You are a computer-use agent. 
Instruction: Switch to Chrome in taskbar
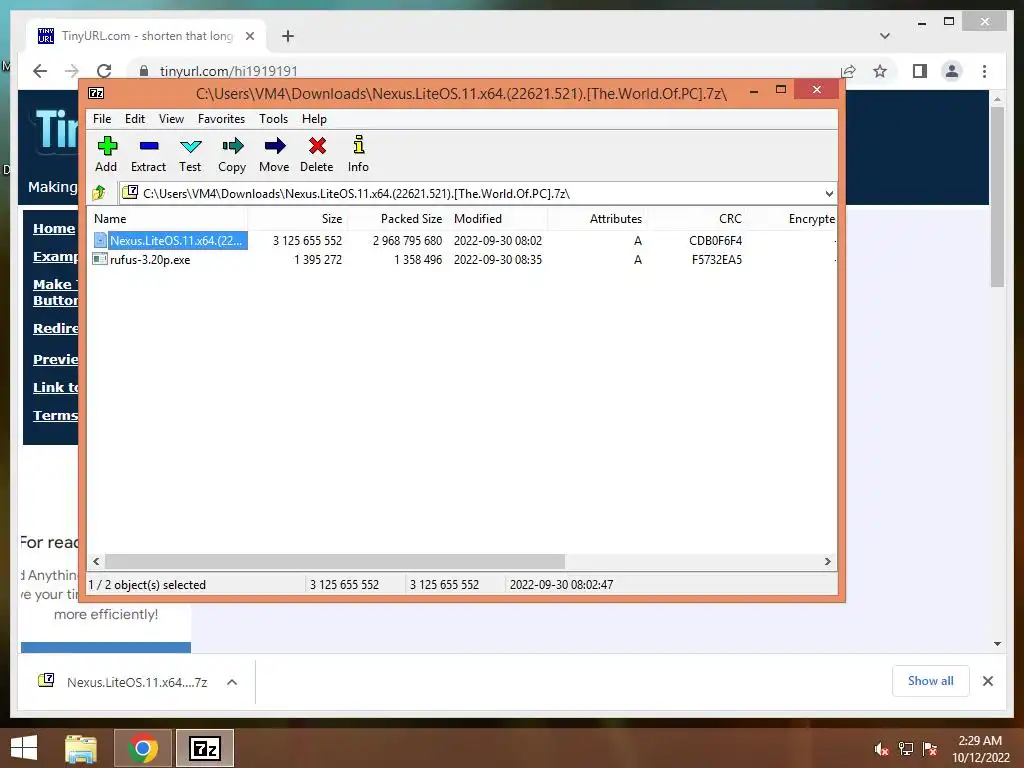pos(143,748)
